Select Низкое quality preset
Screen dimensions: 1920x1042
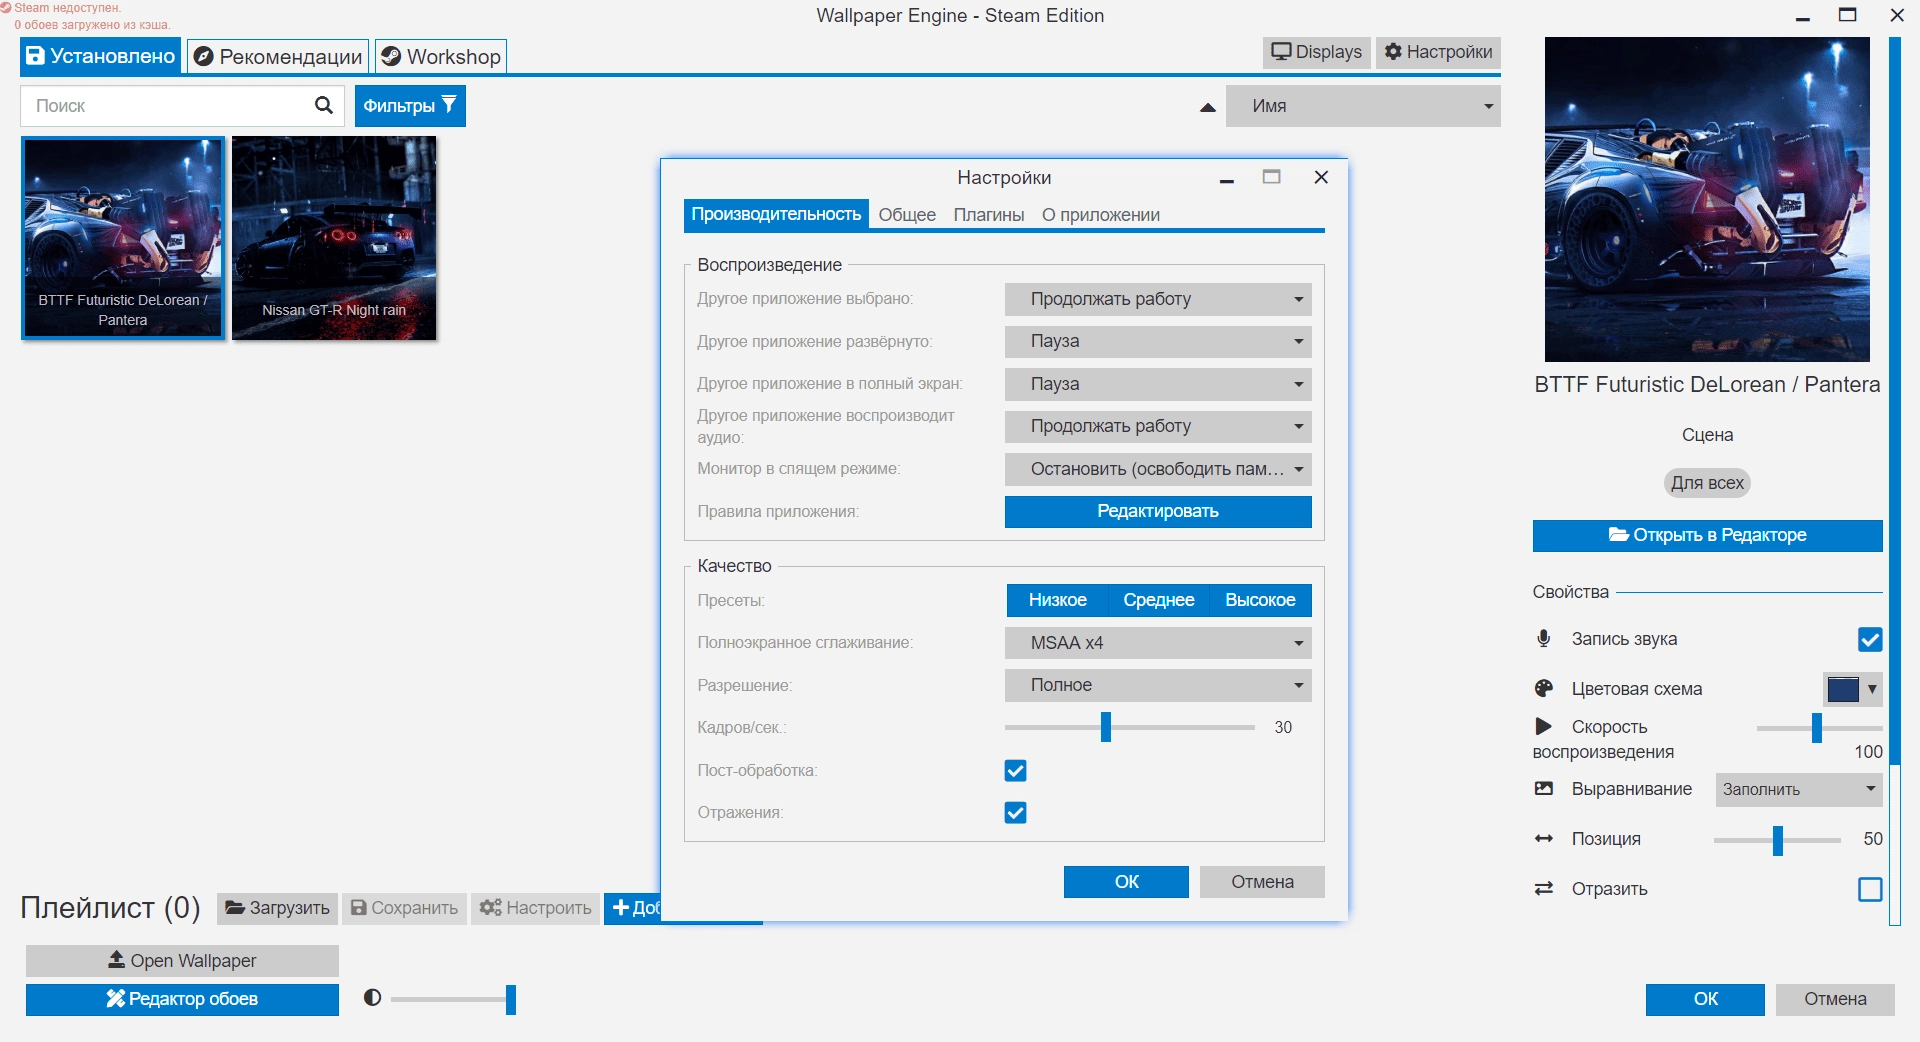tap(1057, 600)
